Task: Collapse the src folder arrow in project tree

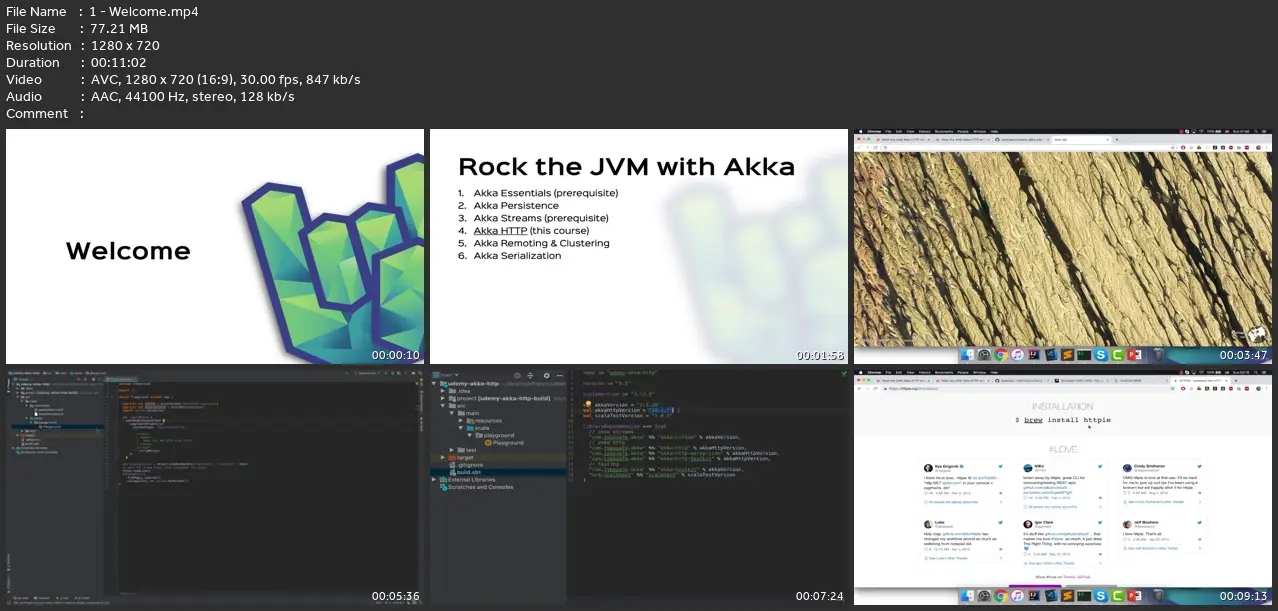Action: (443, 406)
